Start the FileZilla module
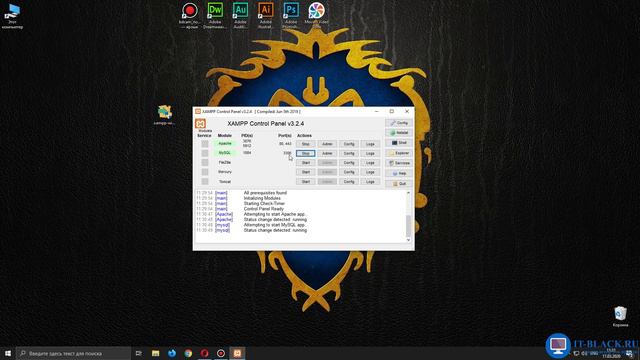The height and width of the screenshot is (360, 640). click(306, 163)
